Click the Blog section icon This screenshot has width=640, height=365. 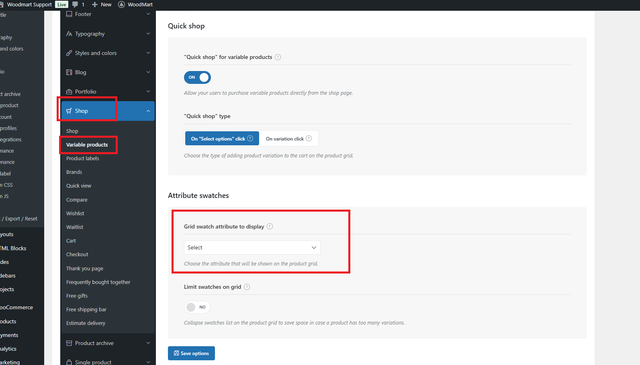click(x=69, y=72)
